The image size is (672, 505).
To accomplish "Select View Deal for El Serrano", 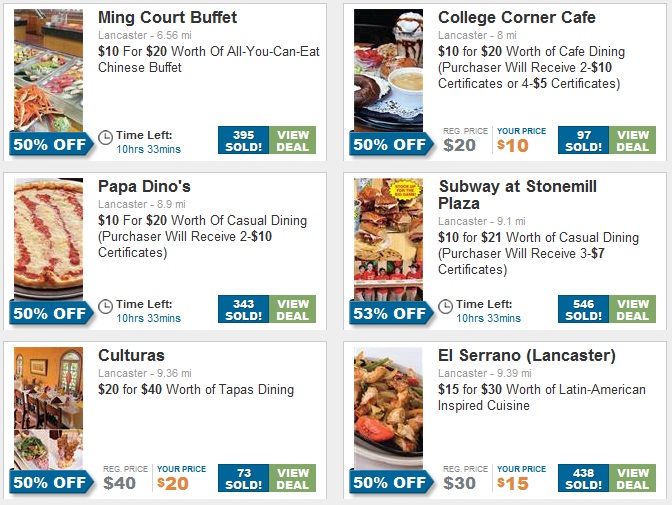I will coord(633,479).
